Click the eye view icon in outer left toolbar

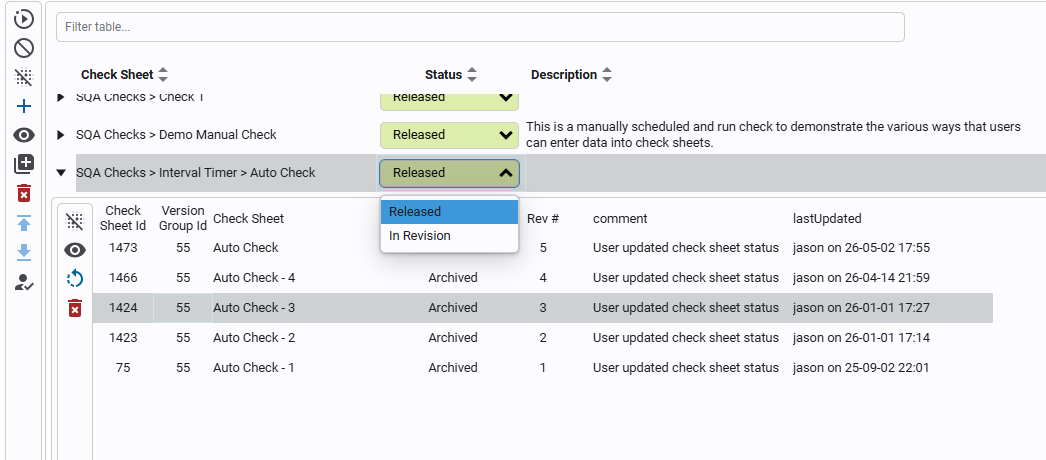[23, 135]
